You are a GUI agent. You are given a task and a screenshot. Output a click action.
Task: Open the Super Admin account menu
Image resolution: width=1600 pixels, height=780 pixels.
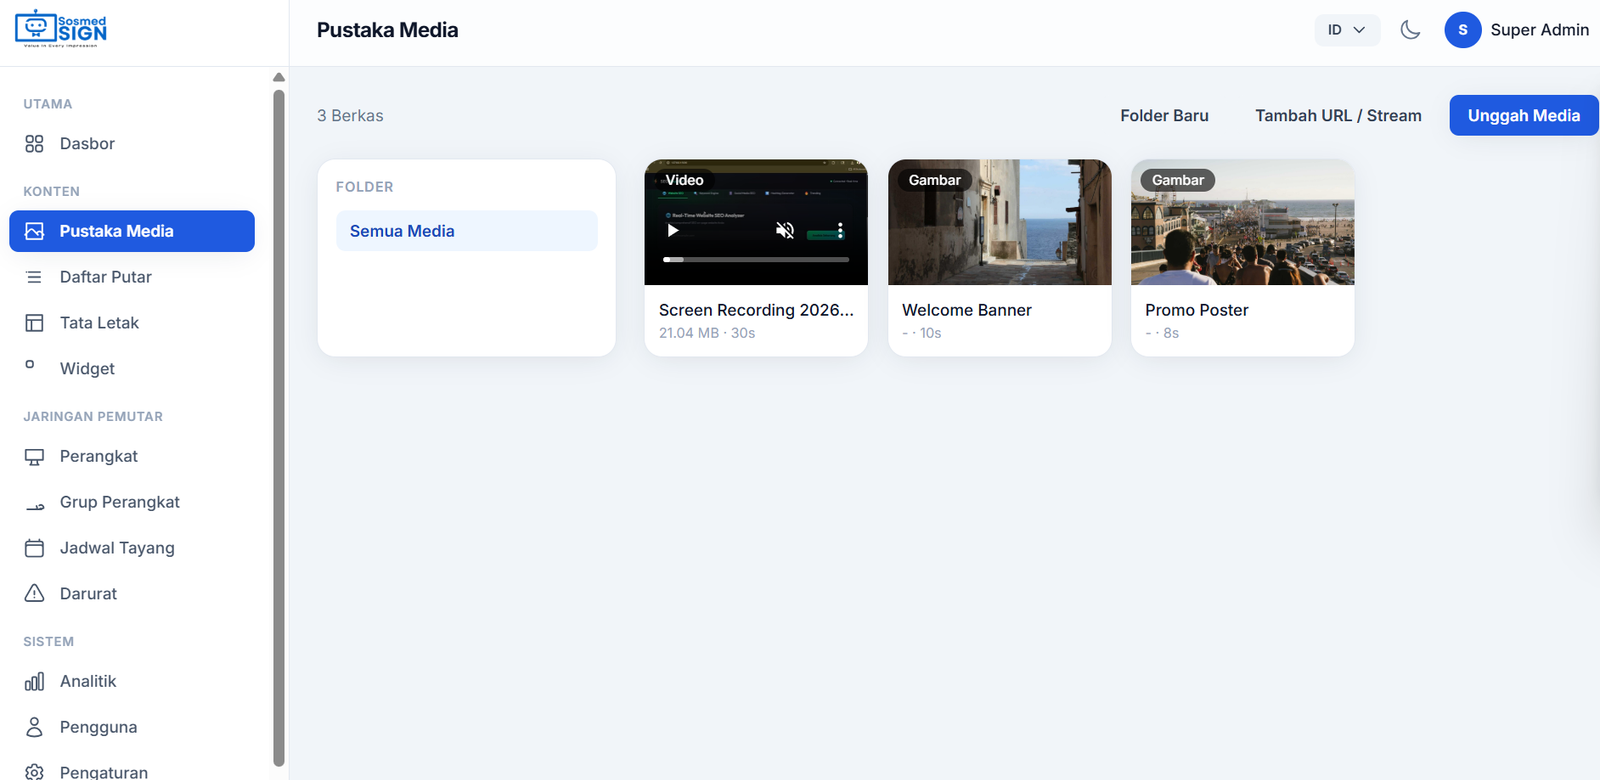click(x=1517, y=30)
